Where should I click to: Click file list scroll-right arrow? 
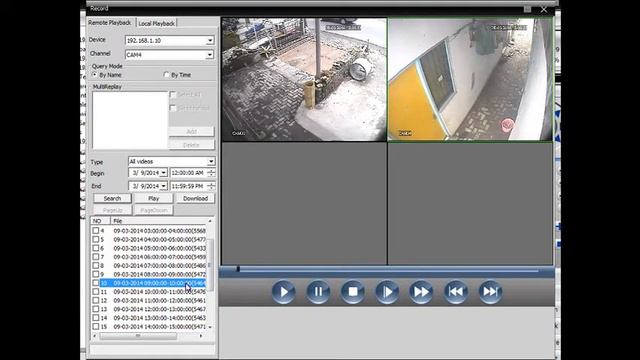(x=201, y=336)
